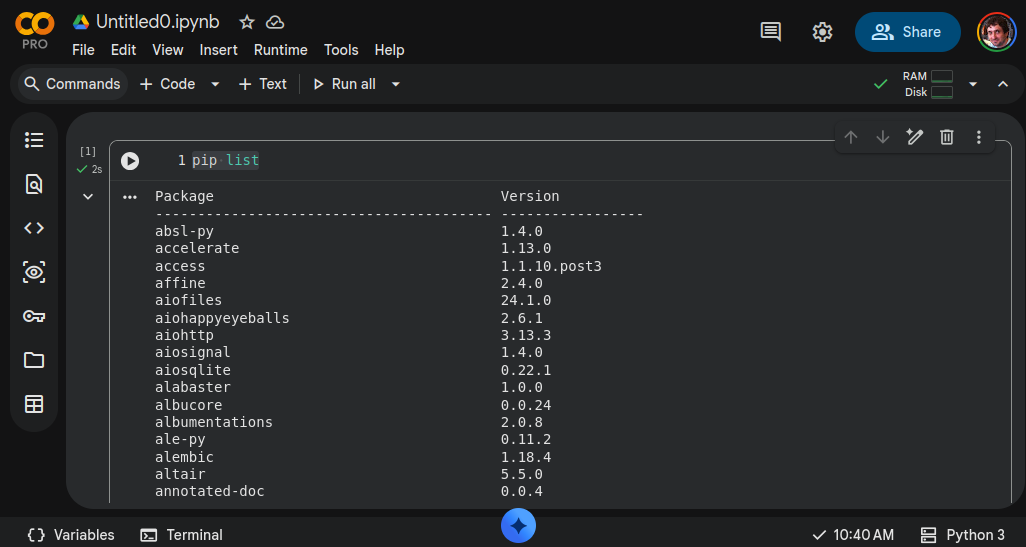This screenshot has height=547, width=1026.
Task: Open the Terminal from the status bar
Action: [182, 535]
